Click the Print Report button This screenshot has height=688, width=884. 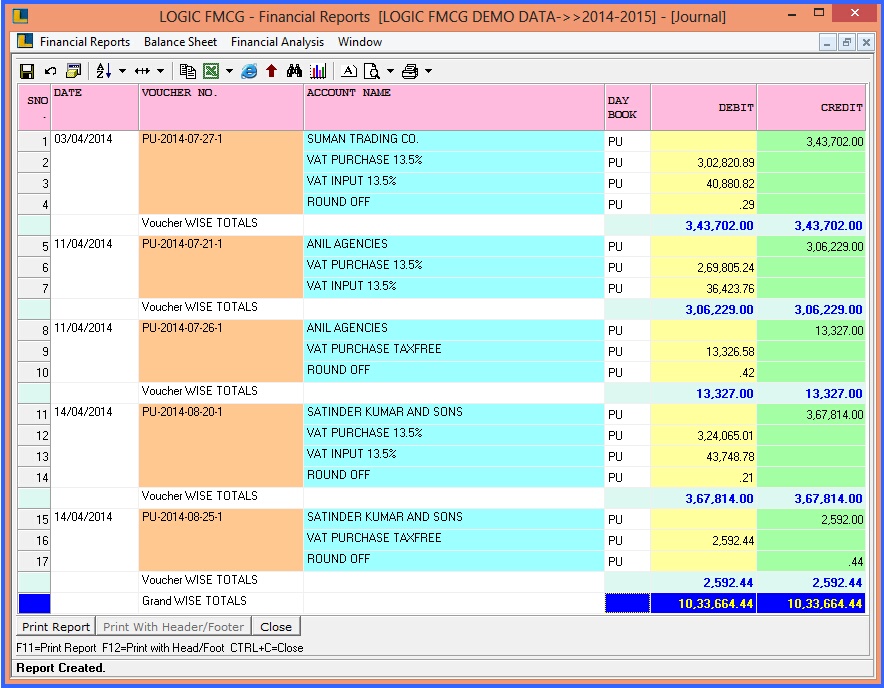pyautogui.click(x=56, y=627)
